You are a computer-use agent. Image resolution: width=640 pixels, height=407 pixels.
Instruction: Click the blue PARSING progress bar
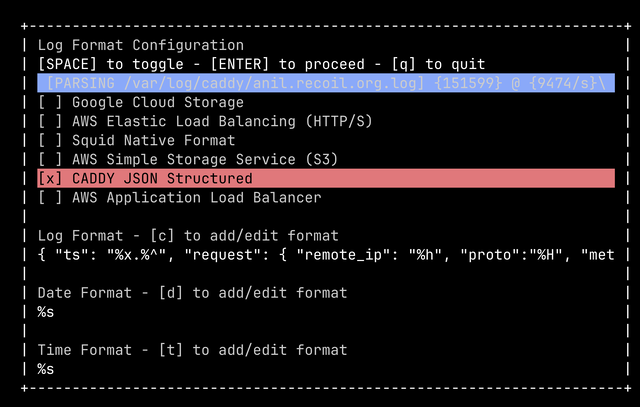pos(325,83)
